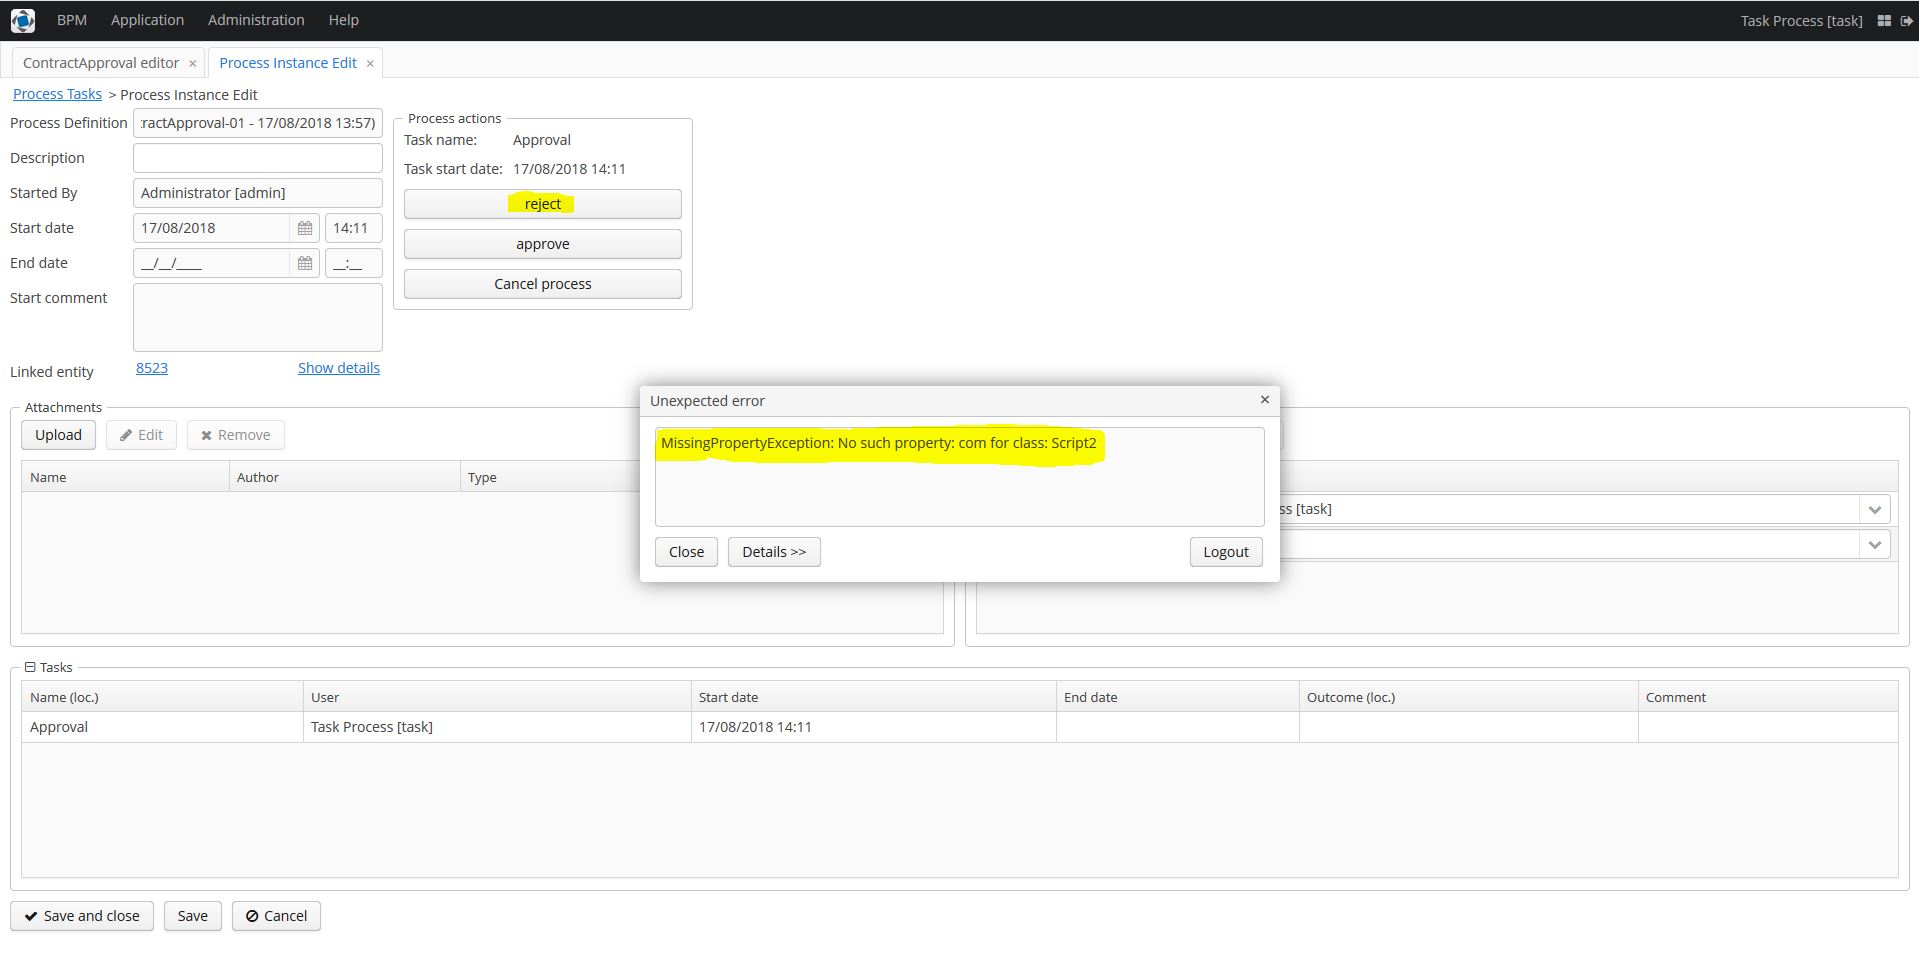
Task: Dismiss the Unexpected error dialog with X
Action: pyautogui.click(x=1264, y=400)
